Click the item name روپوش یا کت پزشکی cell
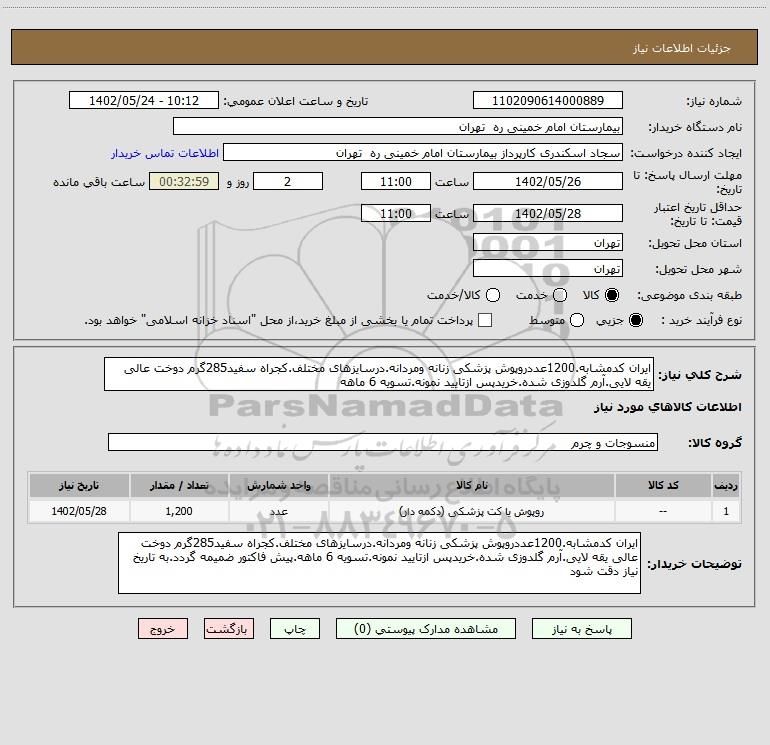Image resolution: width=770 pixels, height=745 pixels. 472,511
